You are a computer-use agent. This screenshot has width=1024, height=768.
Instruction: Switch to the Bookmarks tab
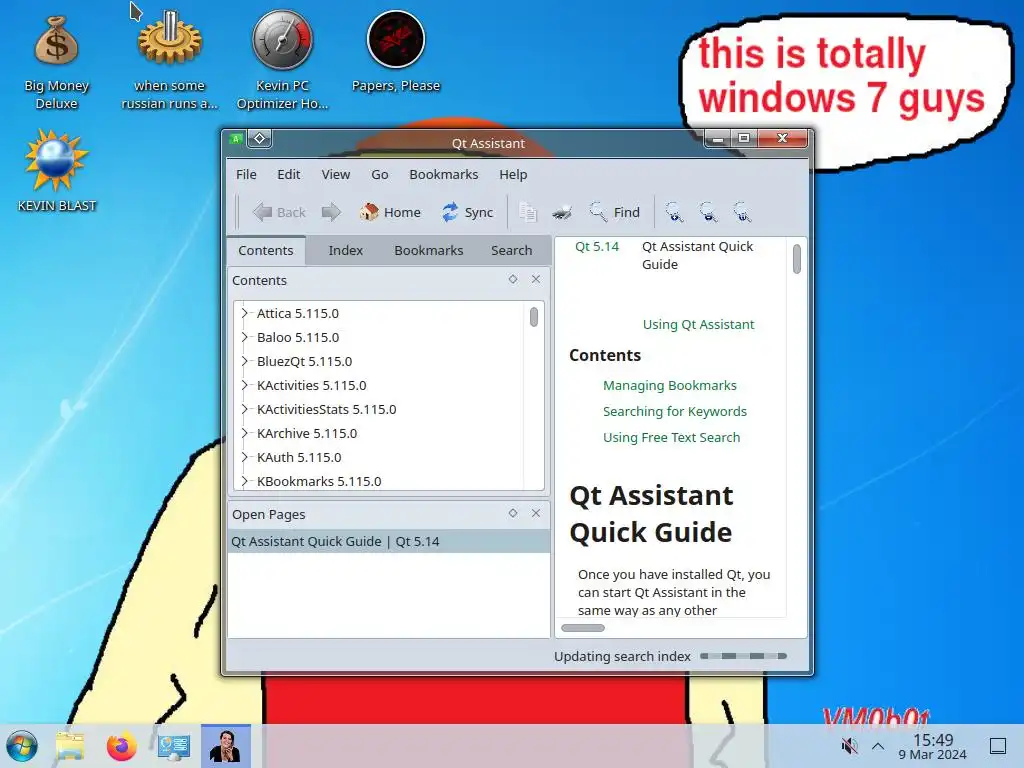coord(428,250)
